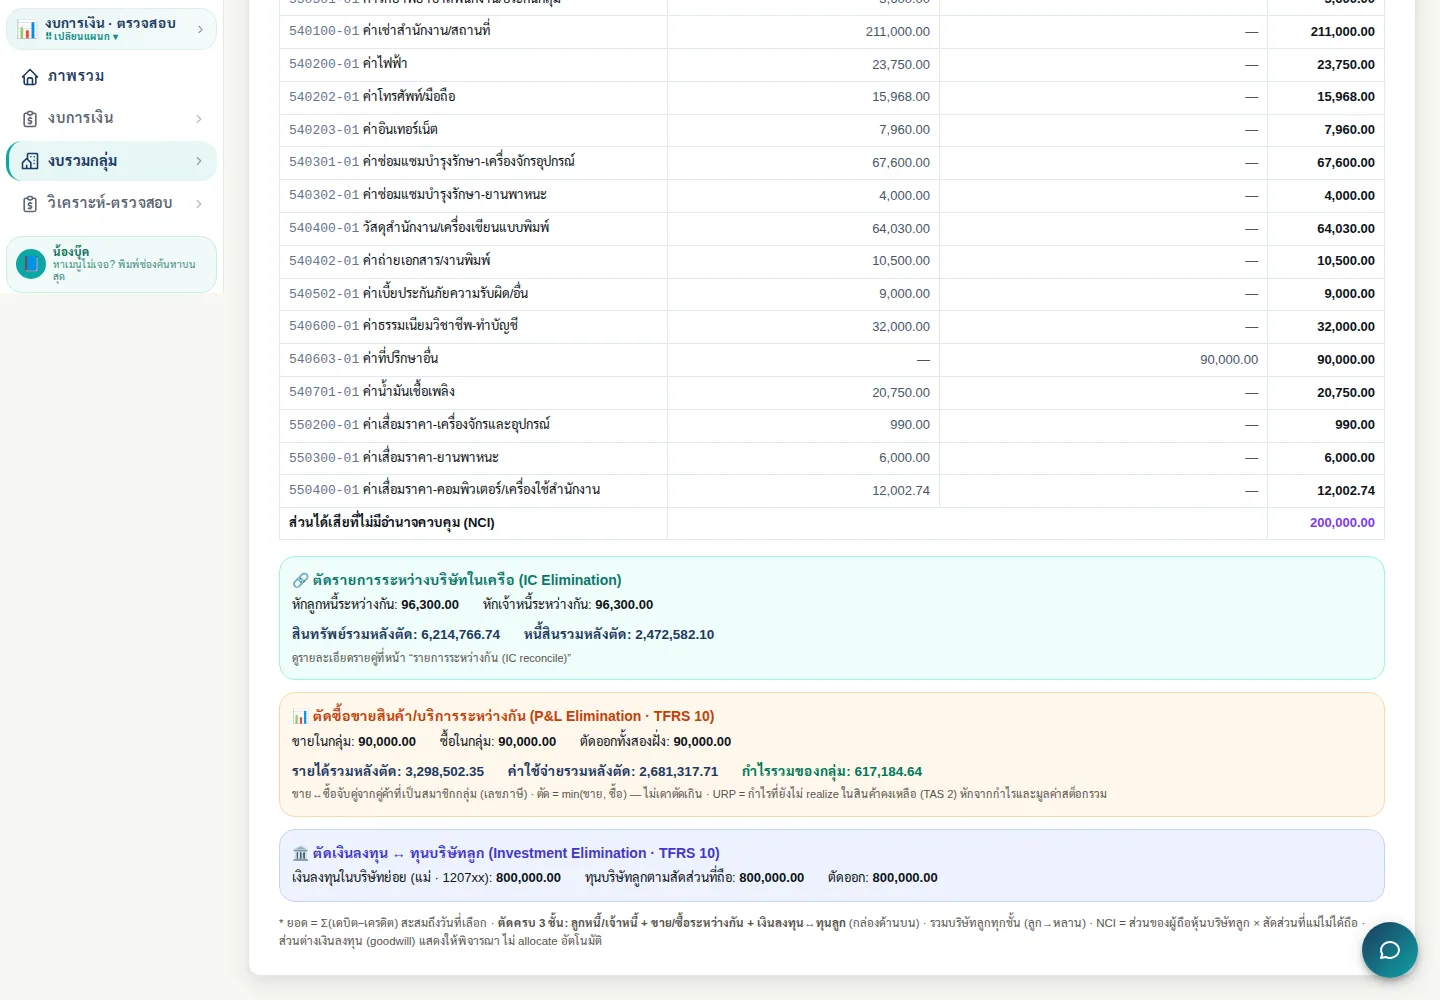Click the bold total 211,000.00

coord(1342,32)
